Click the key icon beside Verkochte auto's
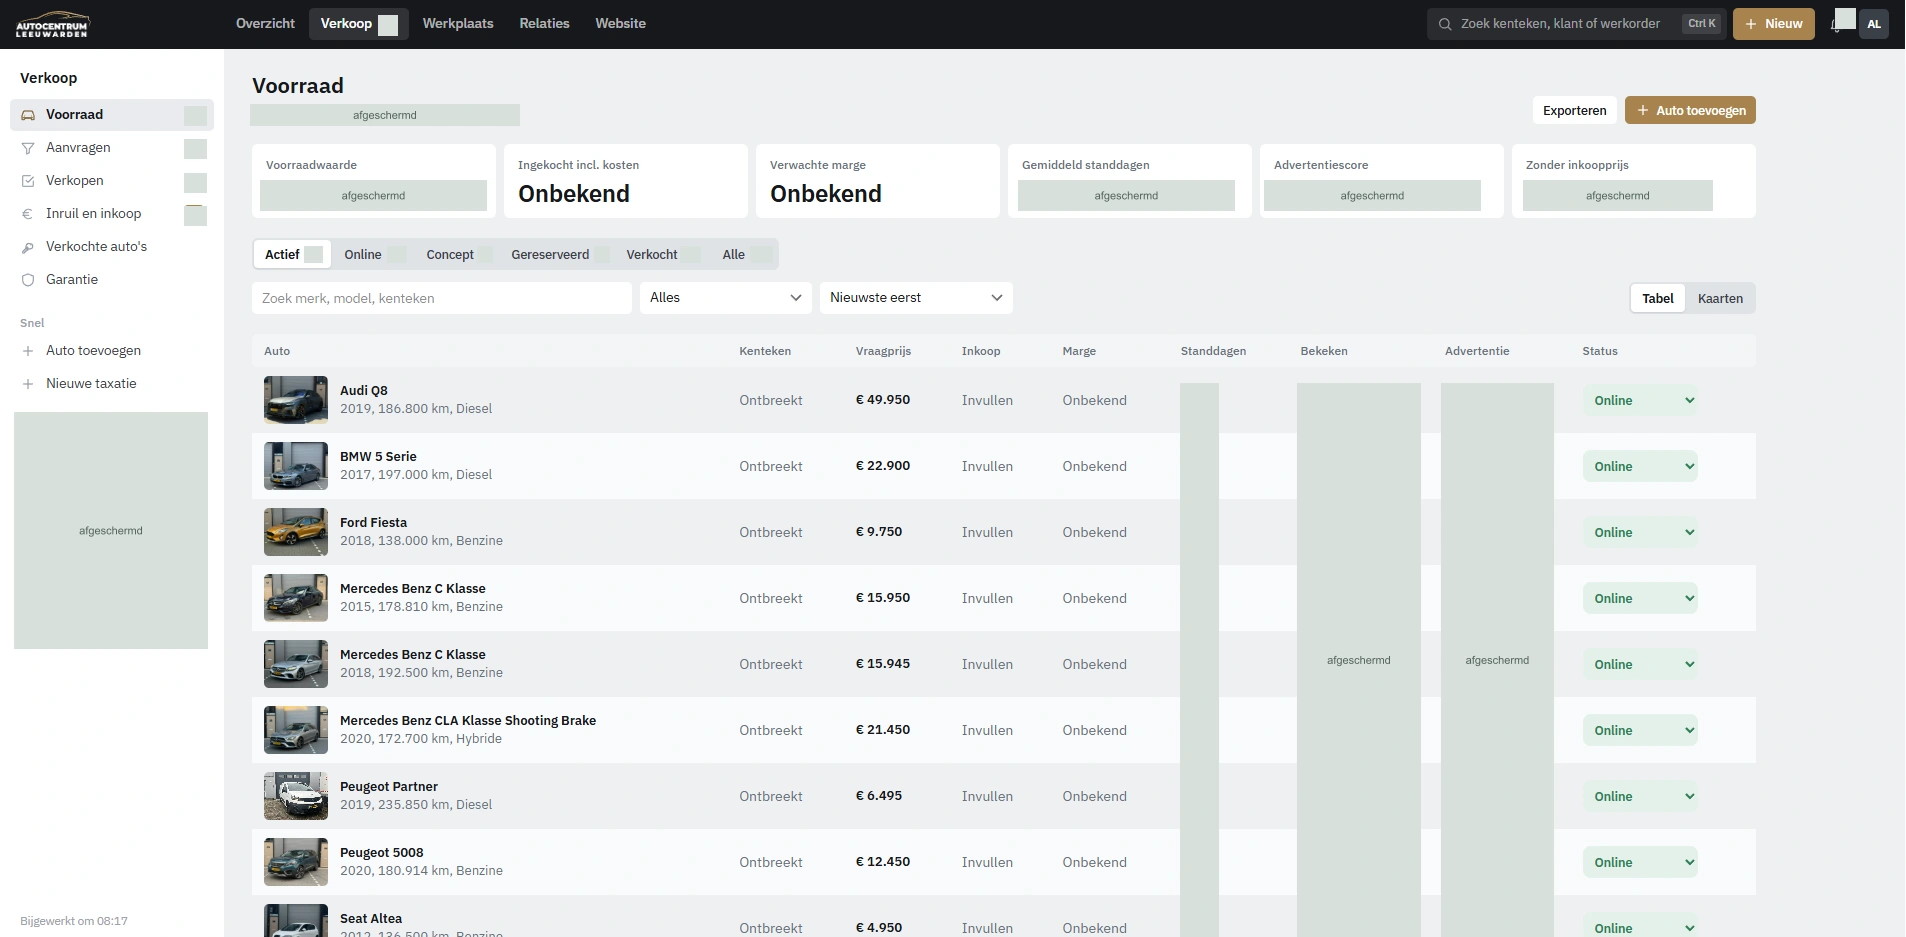Image resolution: width=1906 pixels, height=937 pixels. pyautogui.click(x=28, y=247)
